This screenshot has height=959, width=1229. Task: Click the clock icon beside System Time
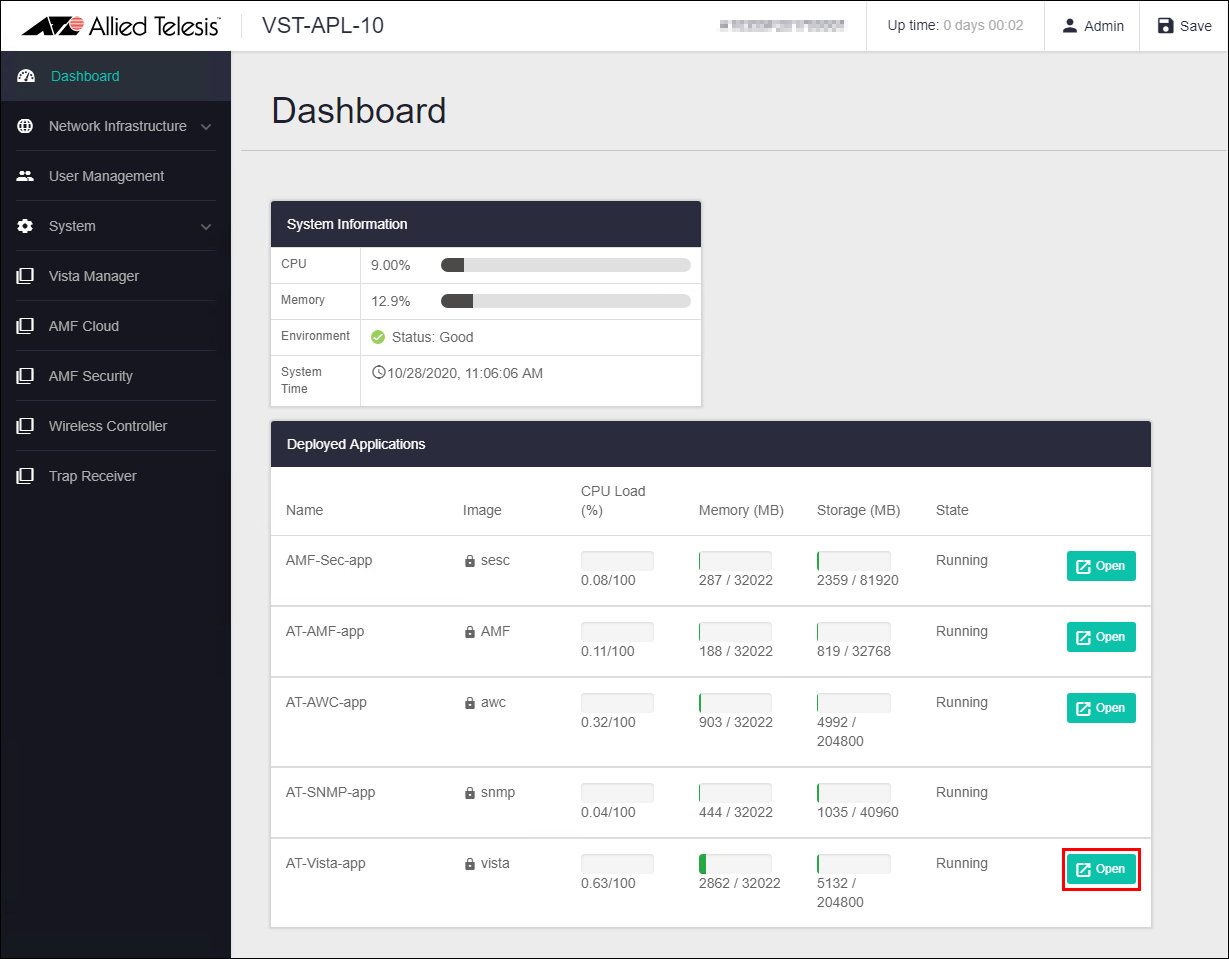[379, 373]
